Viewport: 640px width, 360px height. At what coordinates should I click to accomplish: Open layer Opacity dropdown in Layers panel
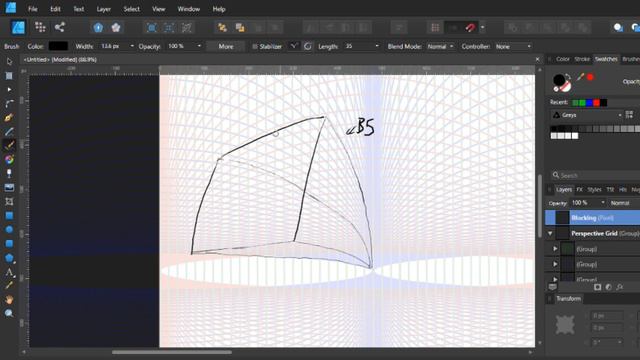[602, 202]
